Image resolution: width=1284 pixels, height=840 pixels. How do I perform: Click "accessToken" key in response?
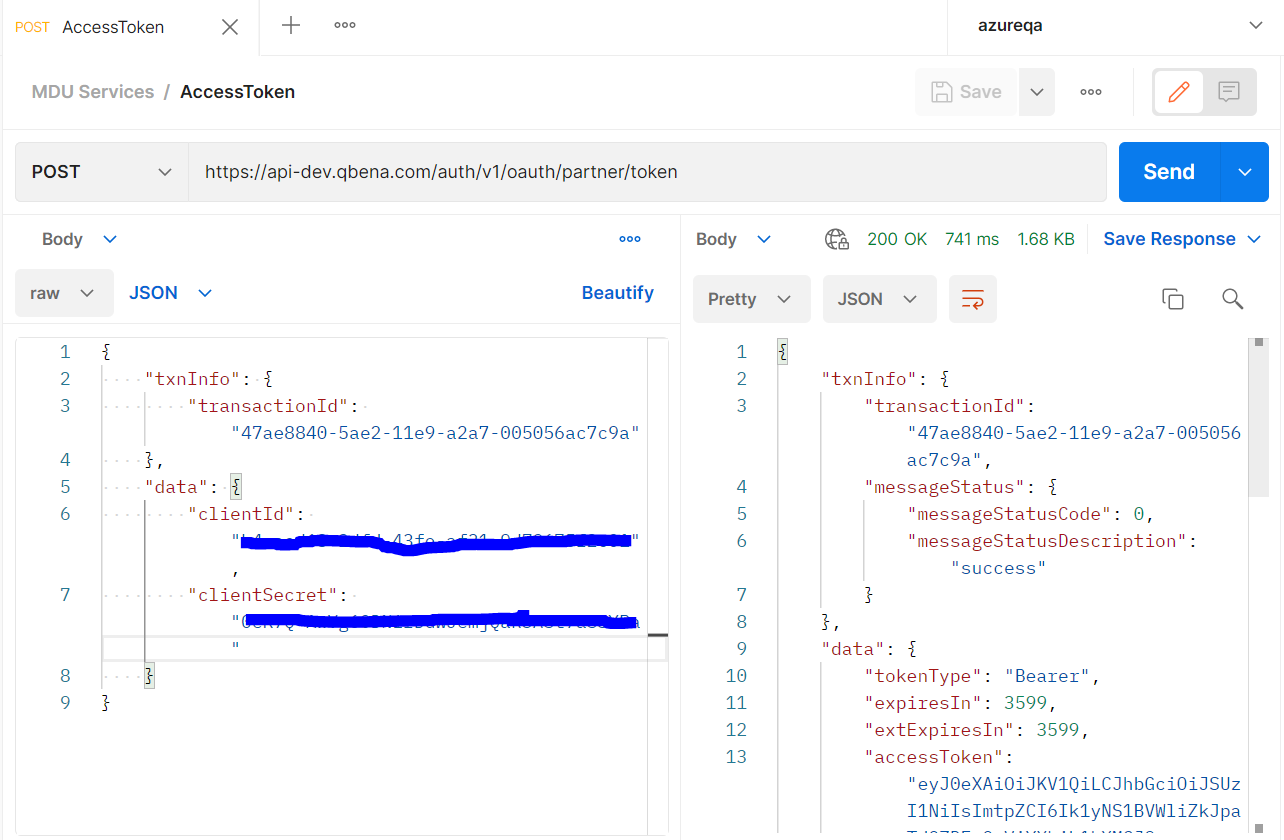coord(933,757)
